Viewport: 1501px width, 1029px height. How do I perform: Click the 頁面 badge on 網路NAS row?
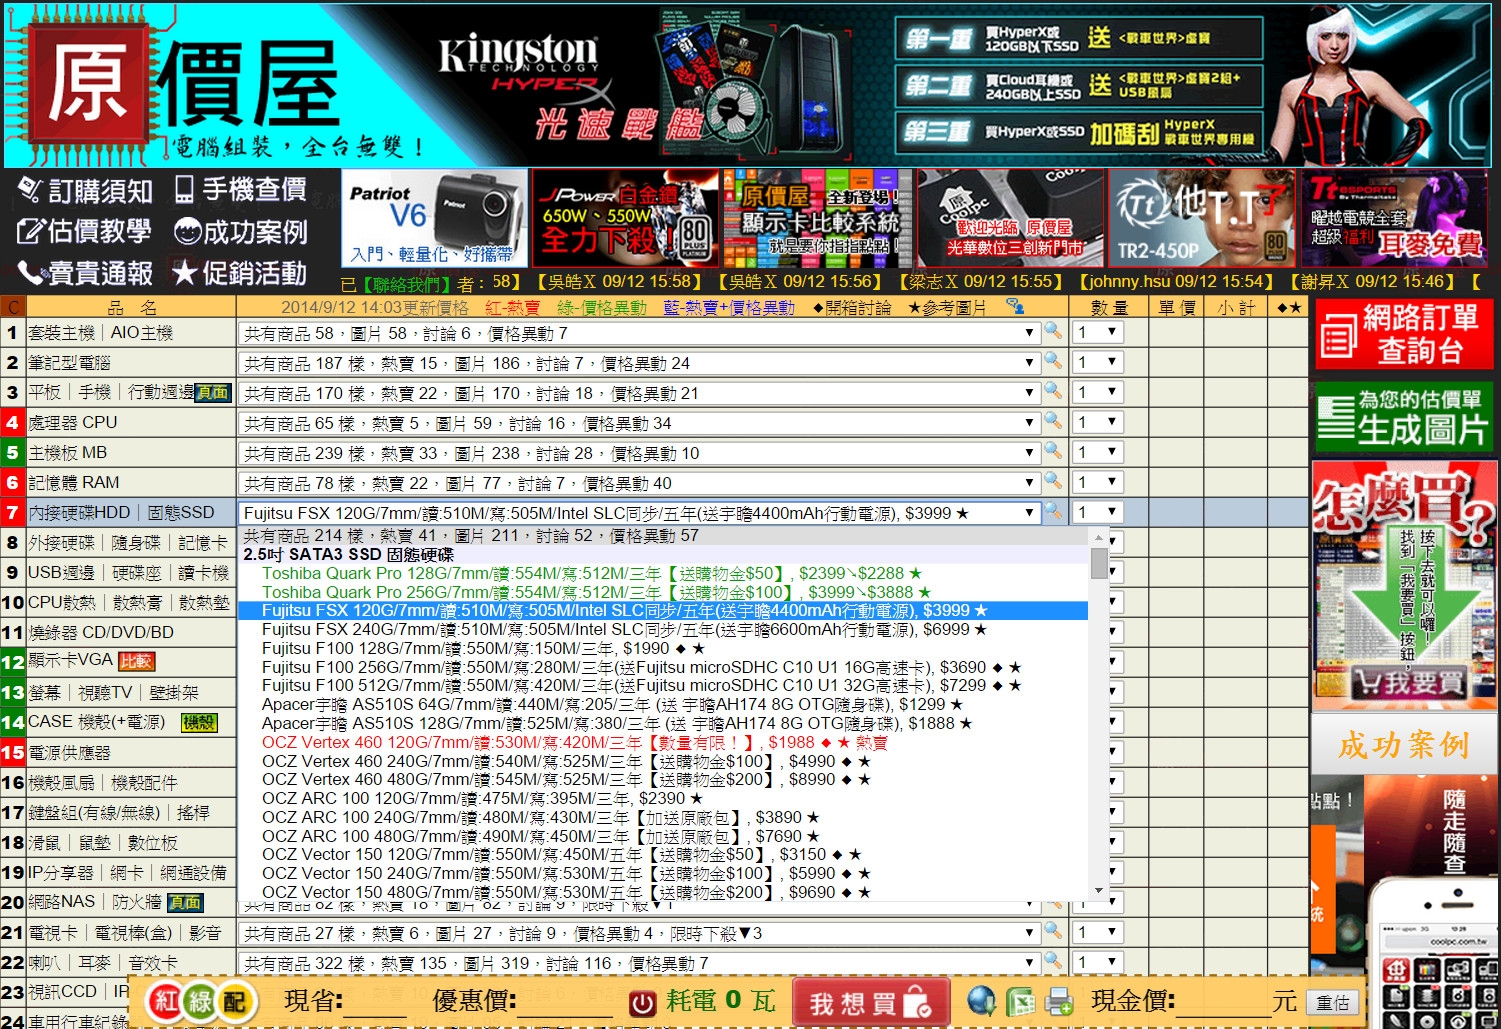click(x=184, y=902)
